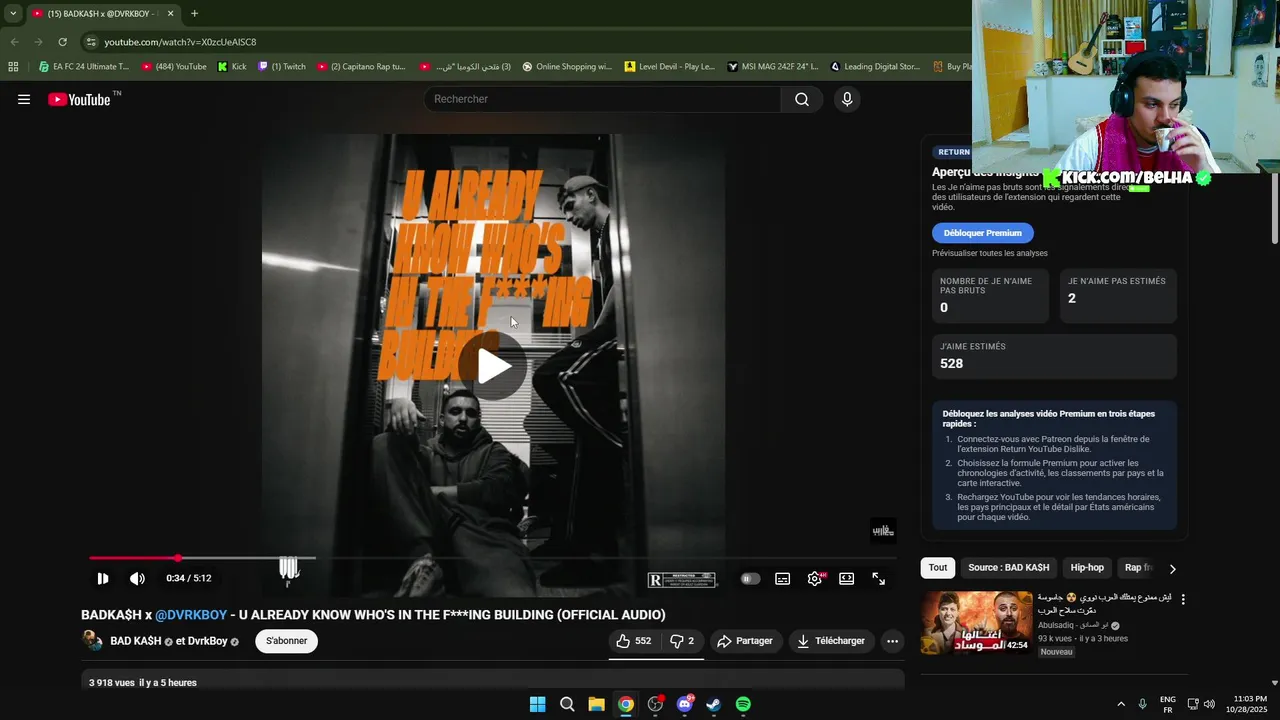This screenshot has height=720, width=1280.
Task: Click the youtube.com address bar URL
Action: pyautogui.click(x=180, y=42)
